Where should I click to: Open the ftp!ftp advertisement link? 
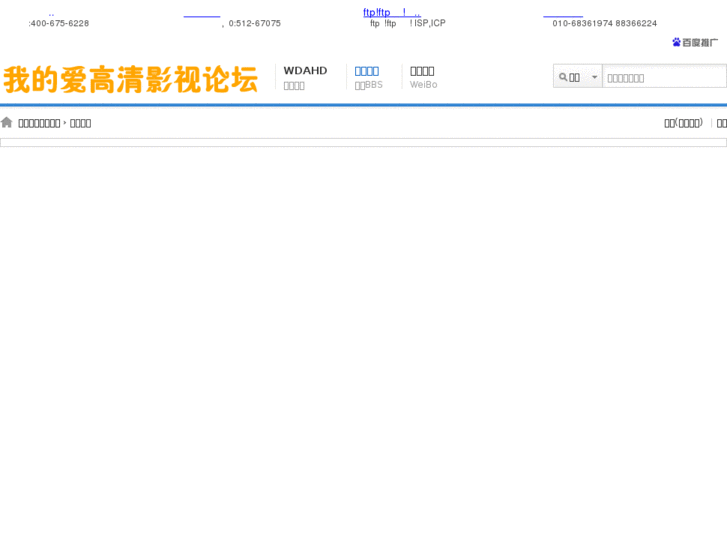(392, 12)
